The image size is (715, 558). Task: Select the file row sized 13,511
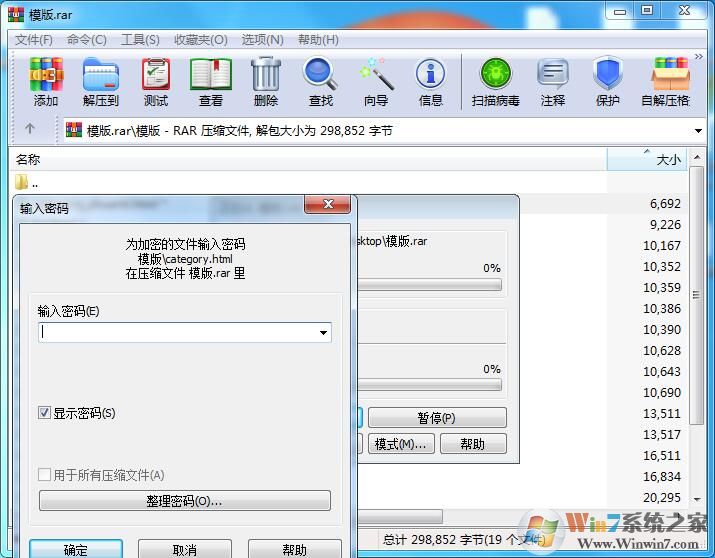coord(662,413)
